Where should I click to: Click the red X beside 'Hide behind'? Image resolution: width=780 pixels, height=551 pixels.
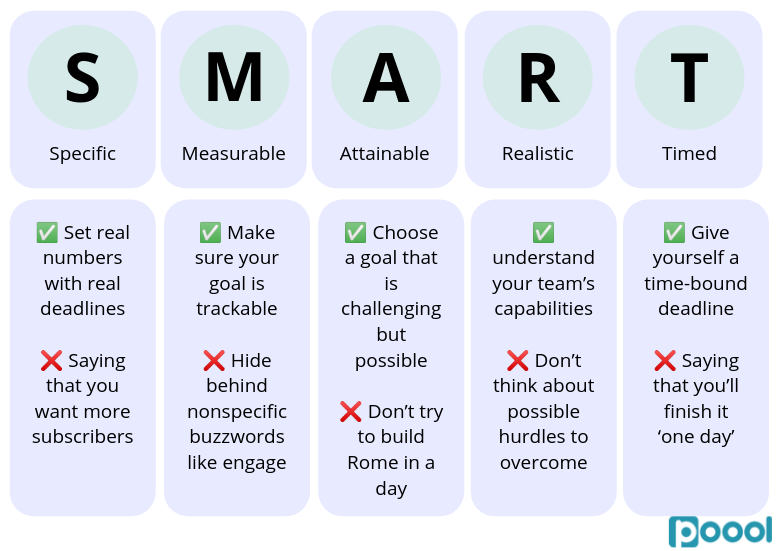(x=214, y=361)
